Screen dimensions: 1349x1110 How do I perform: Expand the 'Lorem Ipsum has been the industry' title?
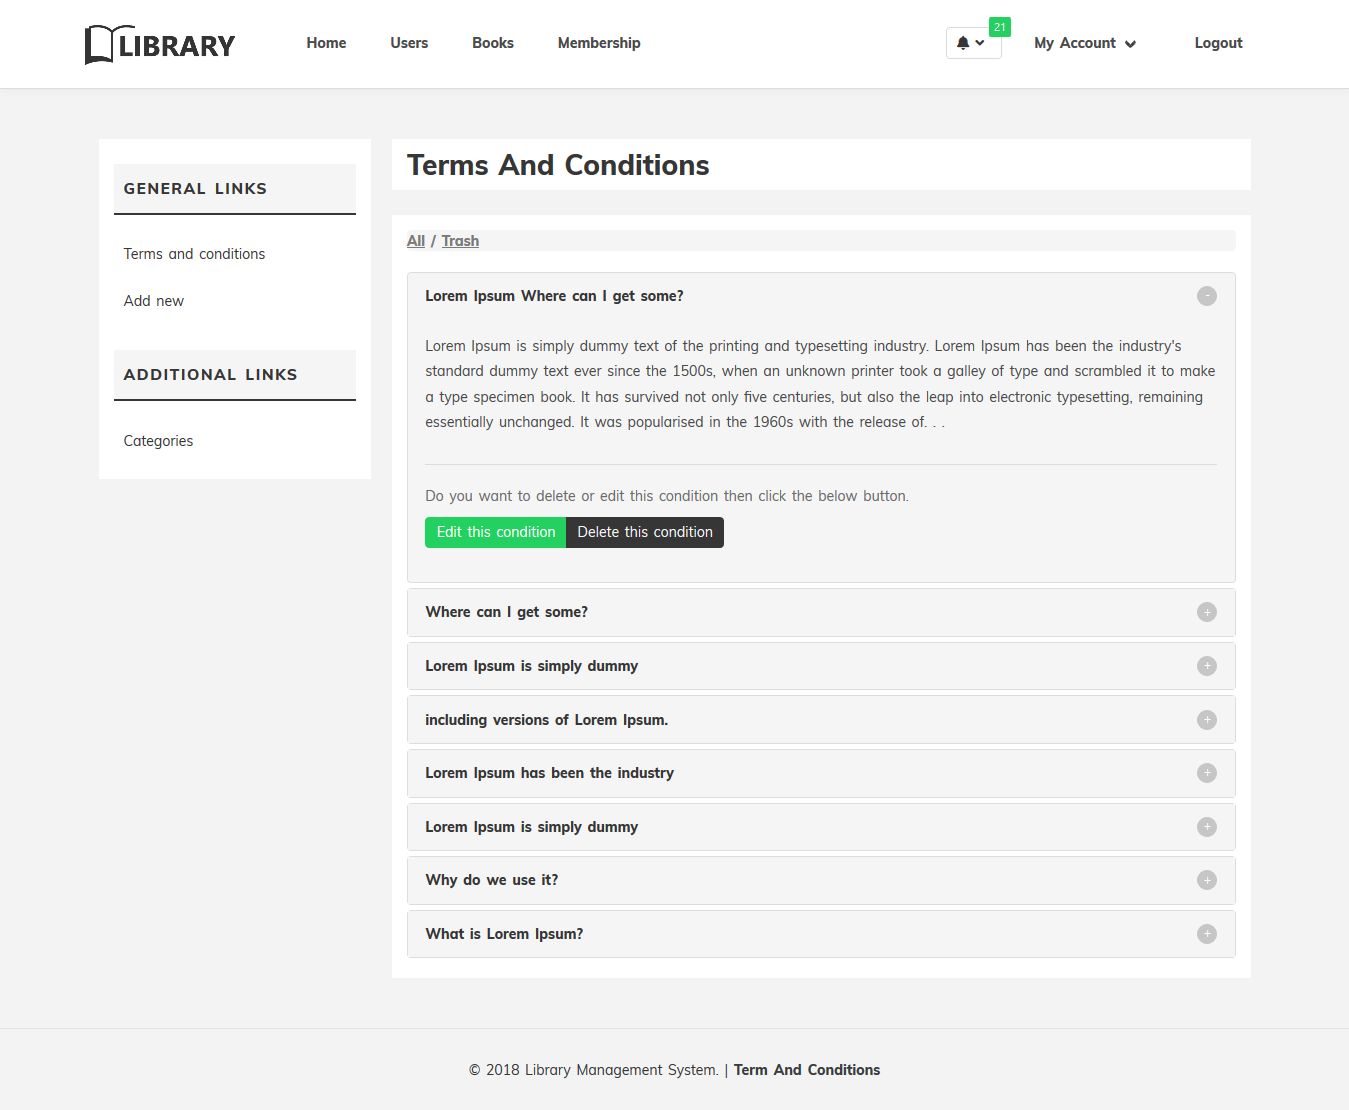549,773
